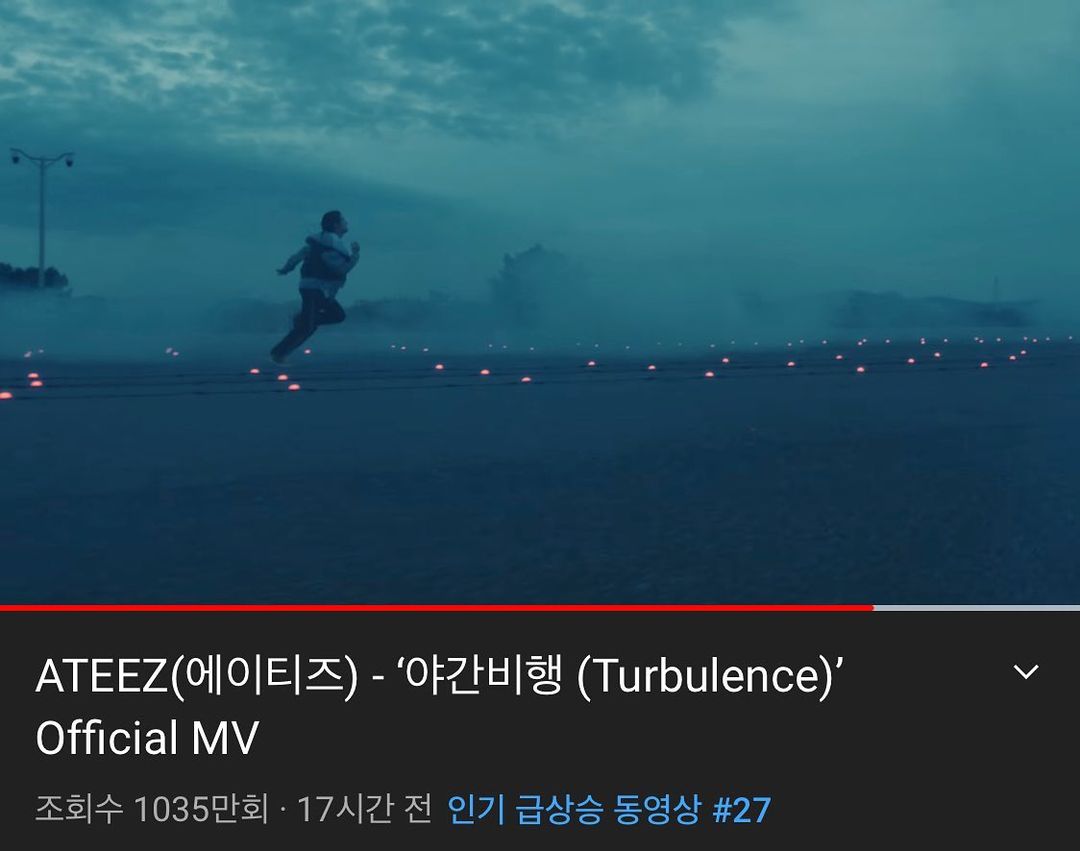Image resolution: width=1080 pixels, height=851 pixels.
Task: Open the 인기 급상승 동영상 #27 trending link
Action: click(609, 809)
